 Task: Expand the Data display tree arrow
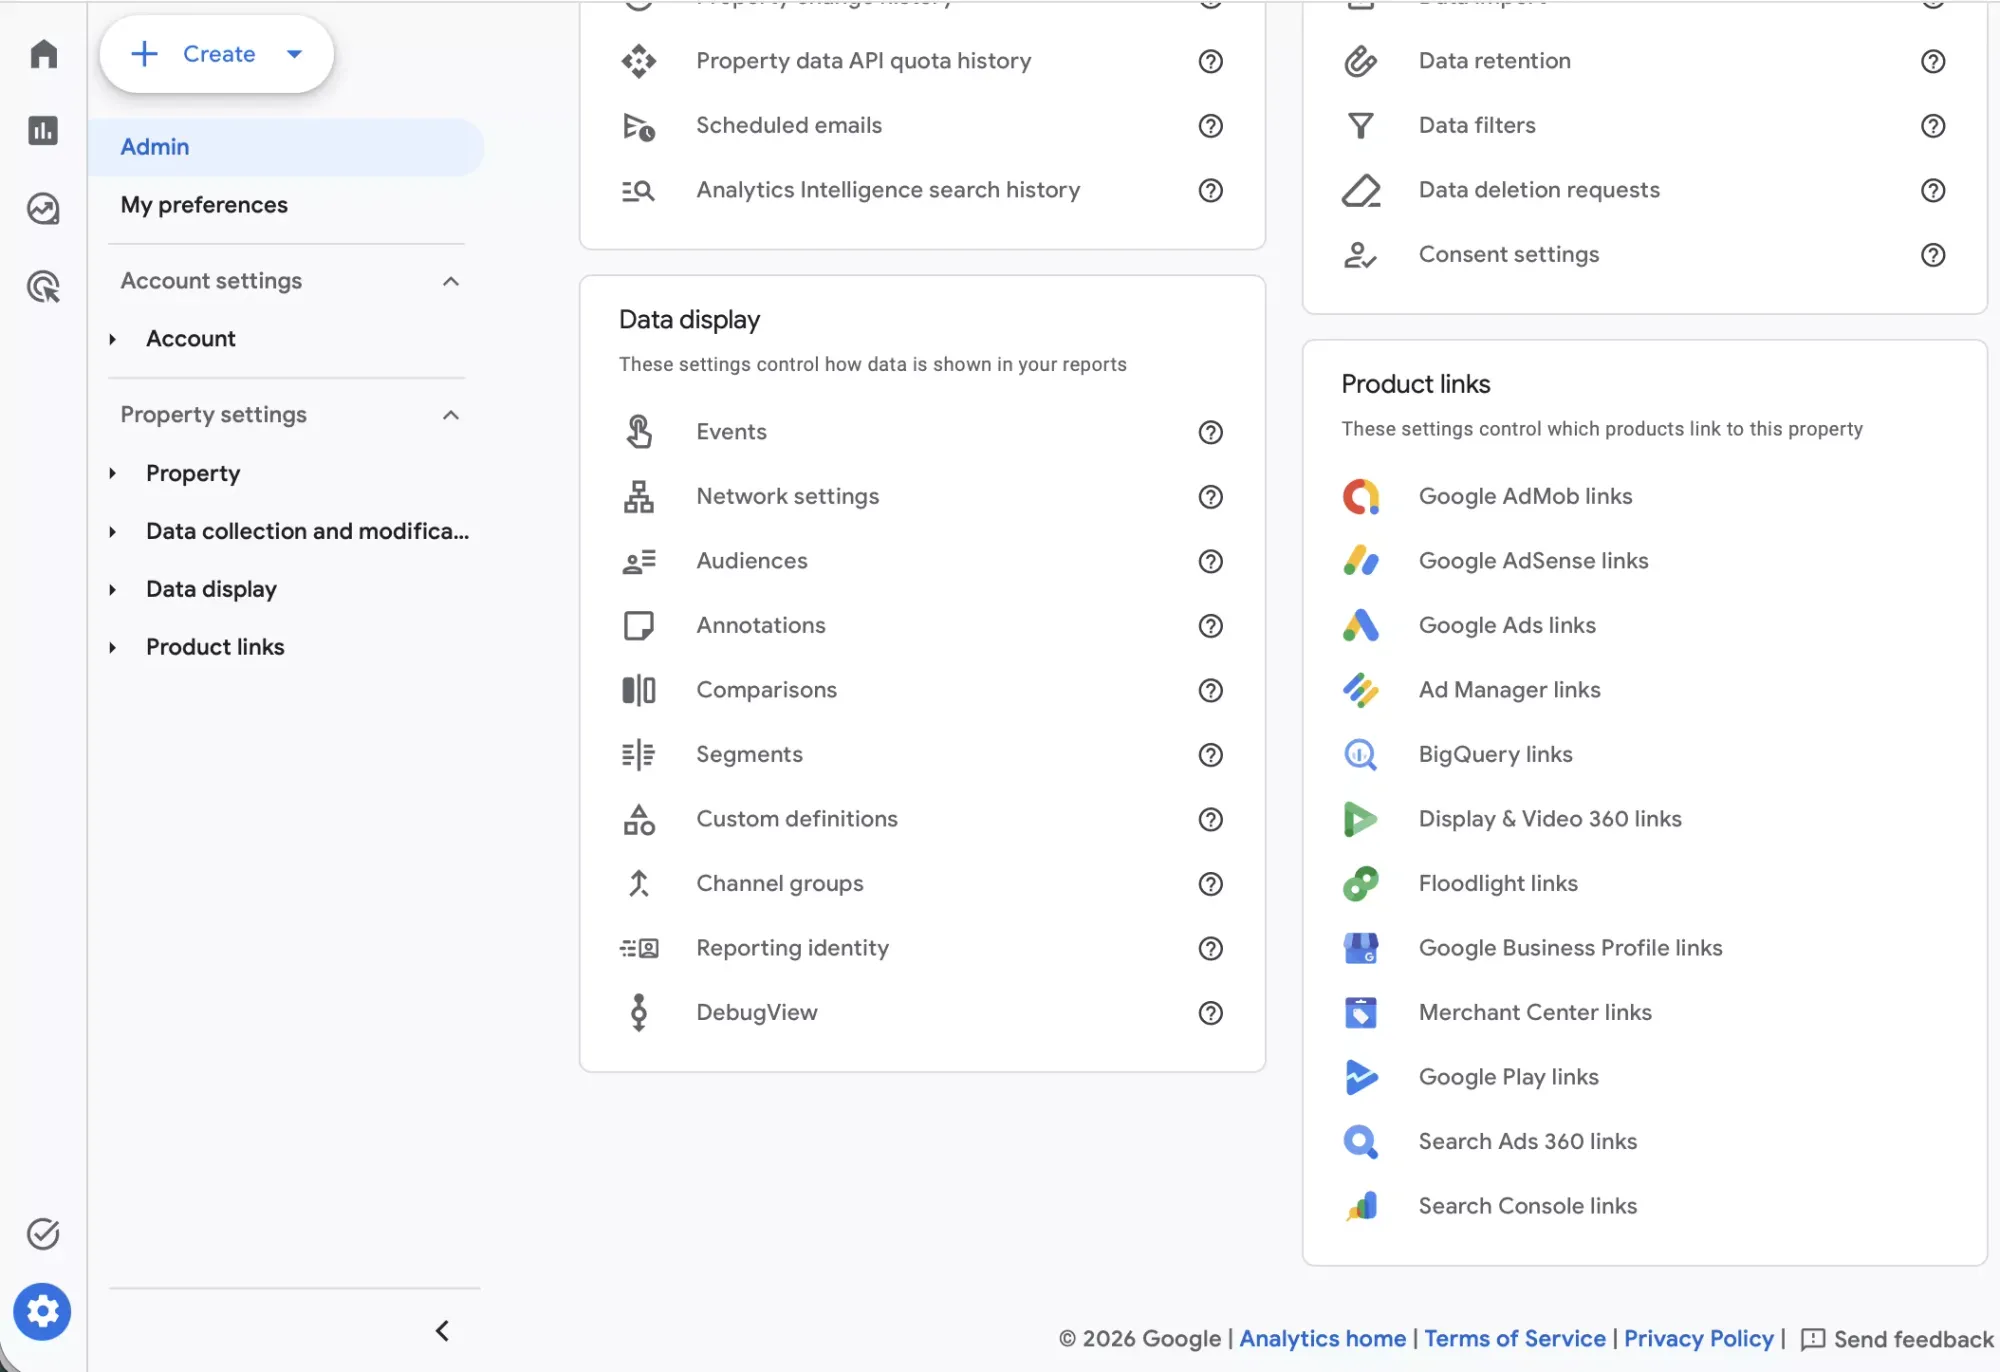(x=113, y=590)
